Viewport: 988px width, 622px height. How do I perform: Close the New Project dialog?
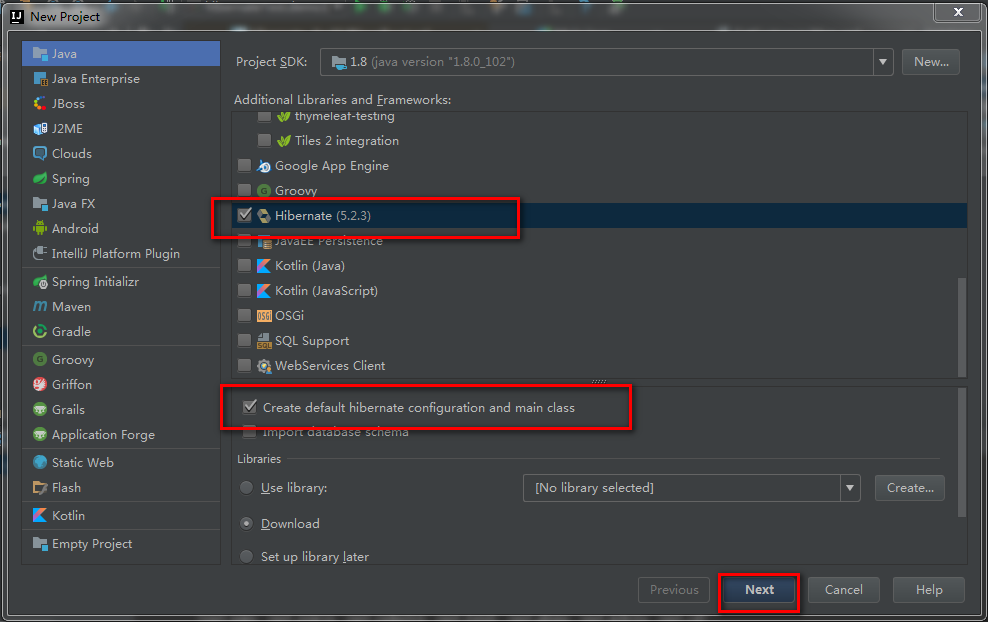(x=958, y=12)
